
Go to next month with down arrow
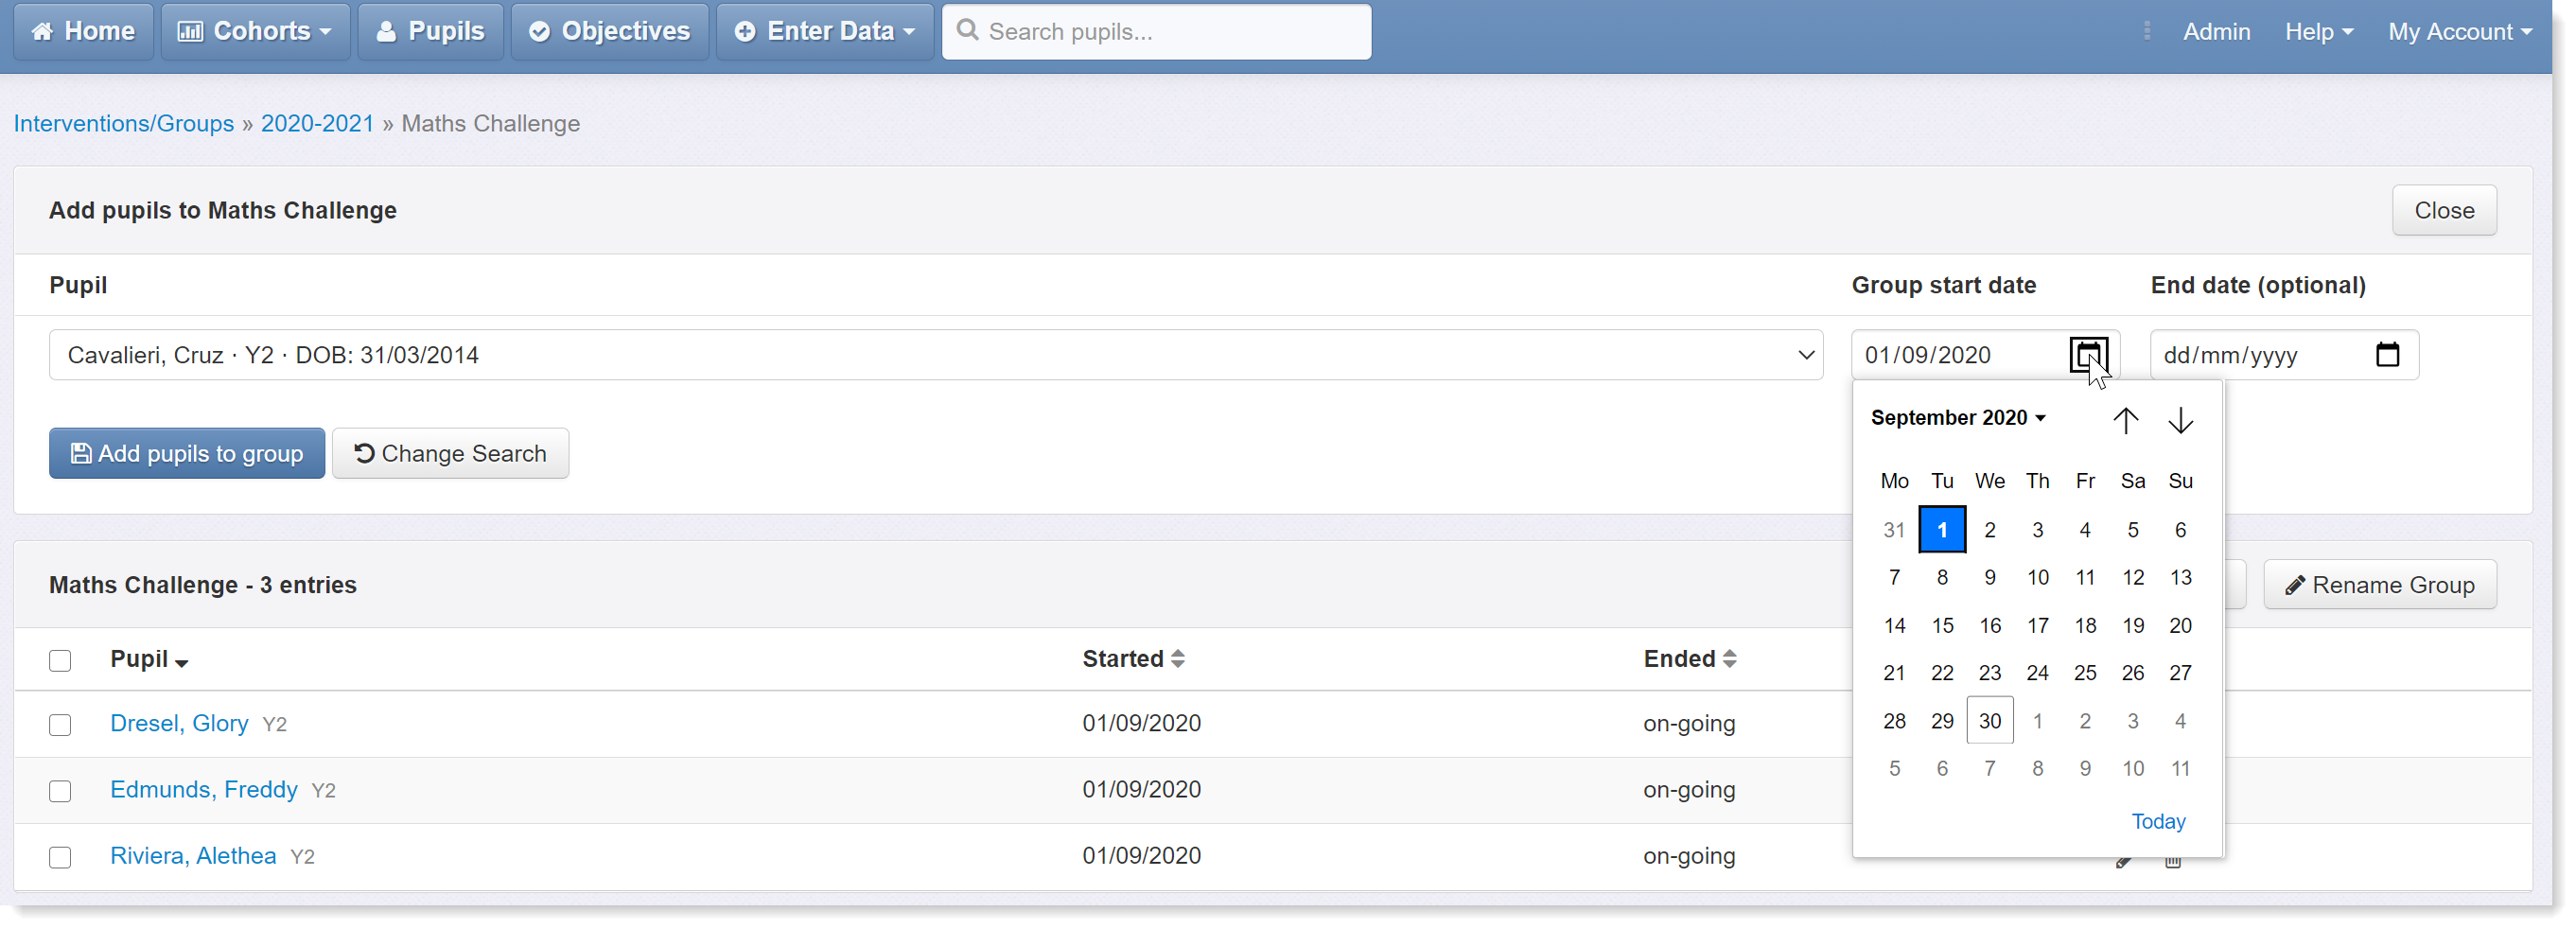[x=2180, y=420]
